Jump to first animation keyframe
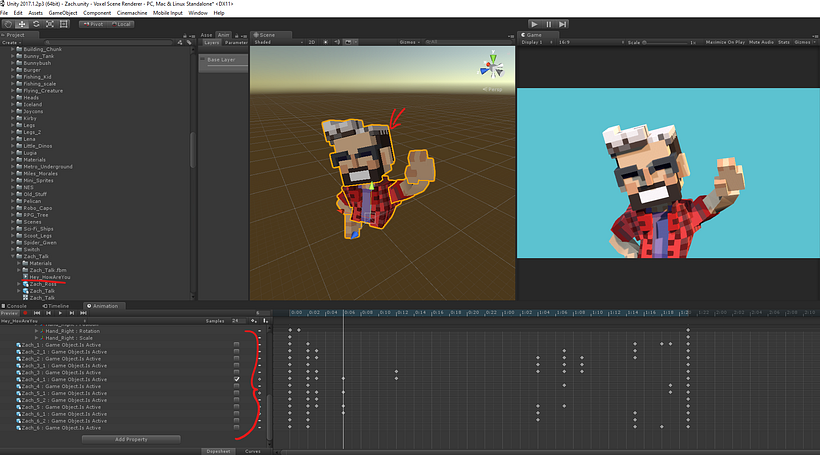The height and width of the screenshot is (455, 820). (x=37, y=313)
